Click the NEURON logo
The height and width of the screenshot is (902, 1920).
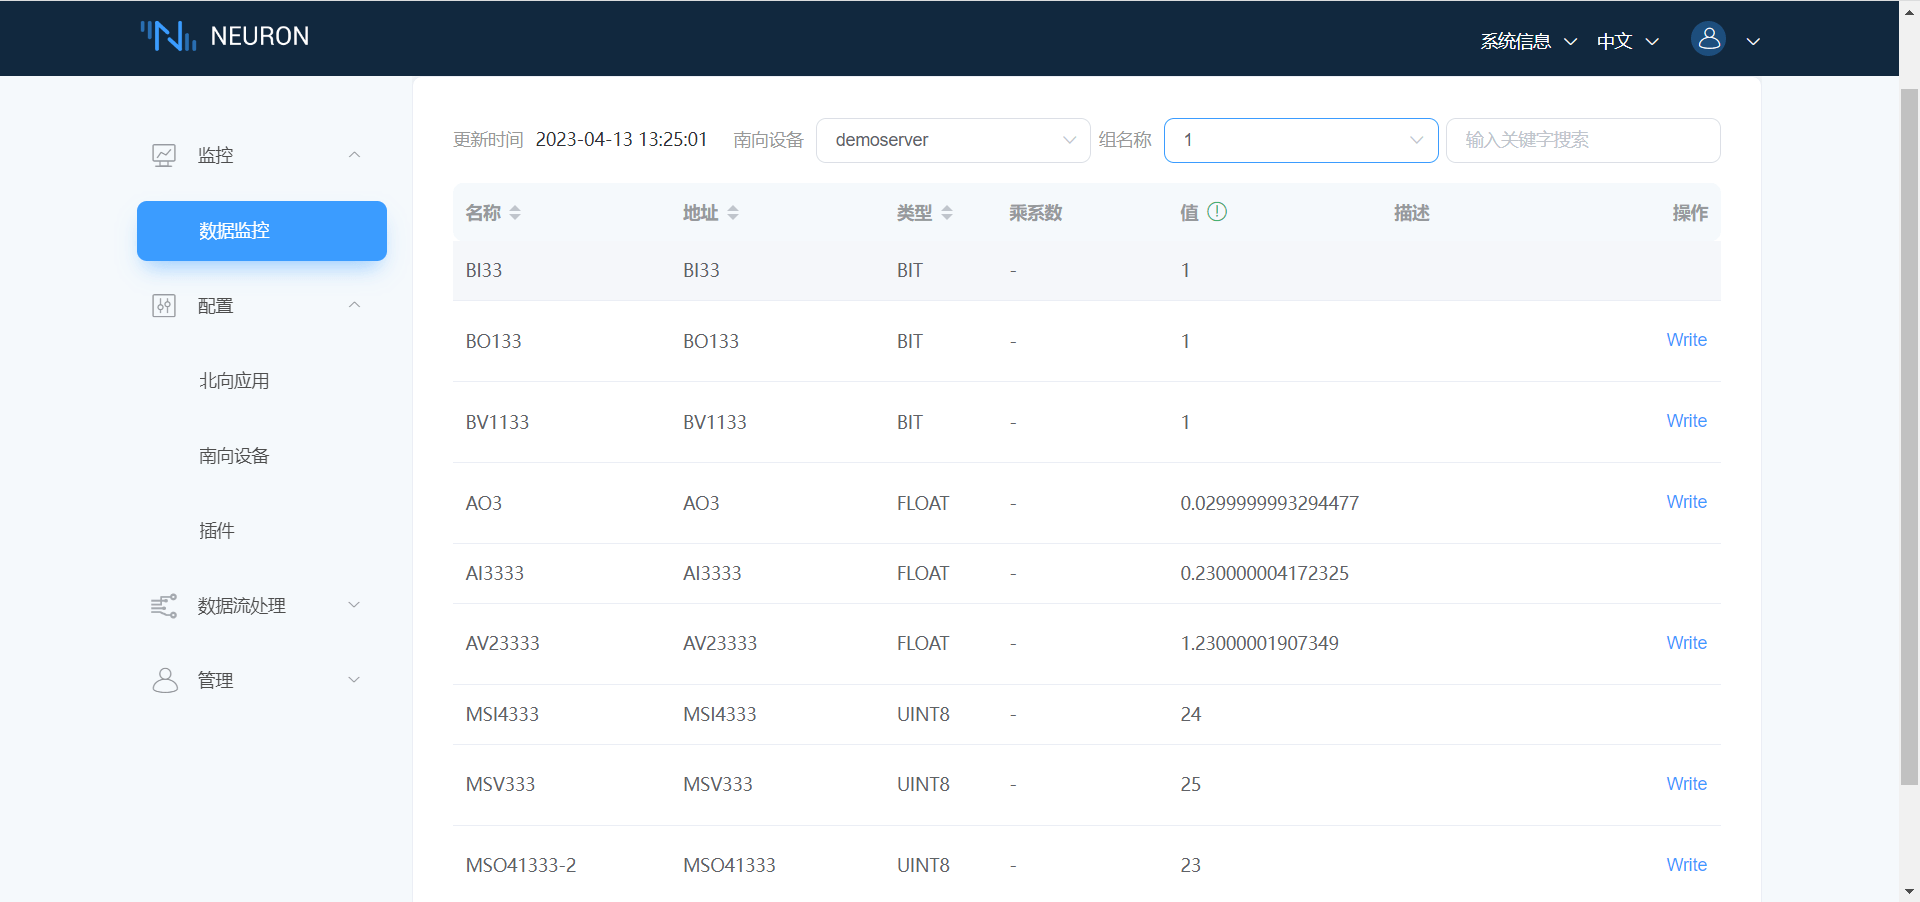pos(224,36)
